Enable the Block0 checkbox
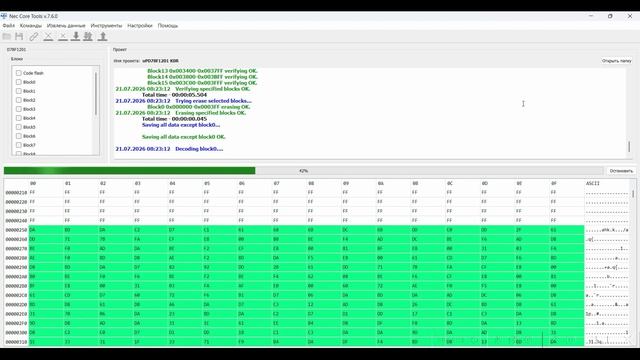This screenshot has height=360, width=640. click(x=18, y=82)
